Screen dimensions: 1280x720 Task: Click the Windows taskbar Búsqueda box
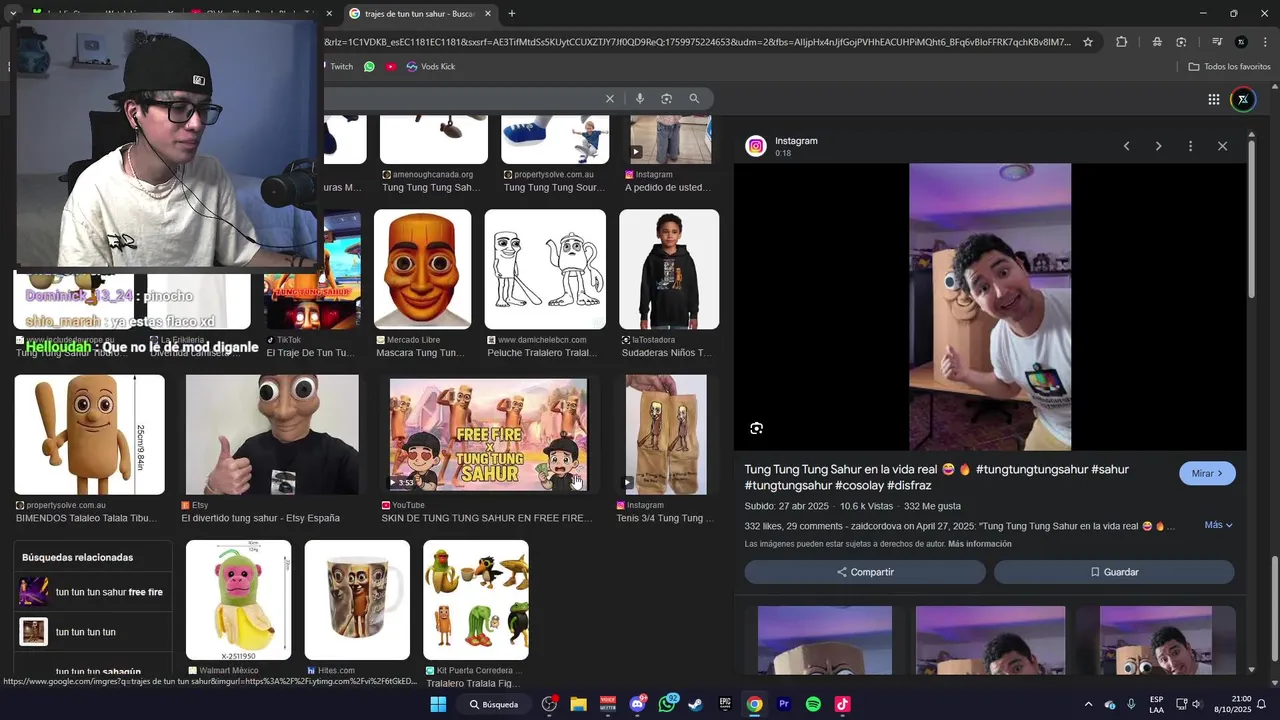[494, 704]
